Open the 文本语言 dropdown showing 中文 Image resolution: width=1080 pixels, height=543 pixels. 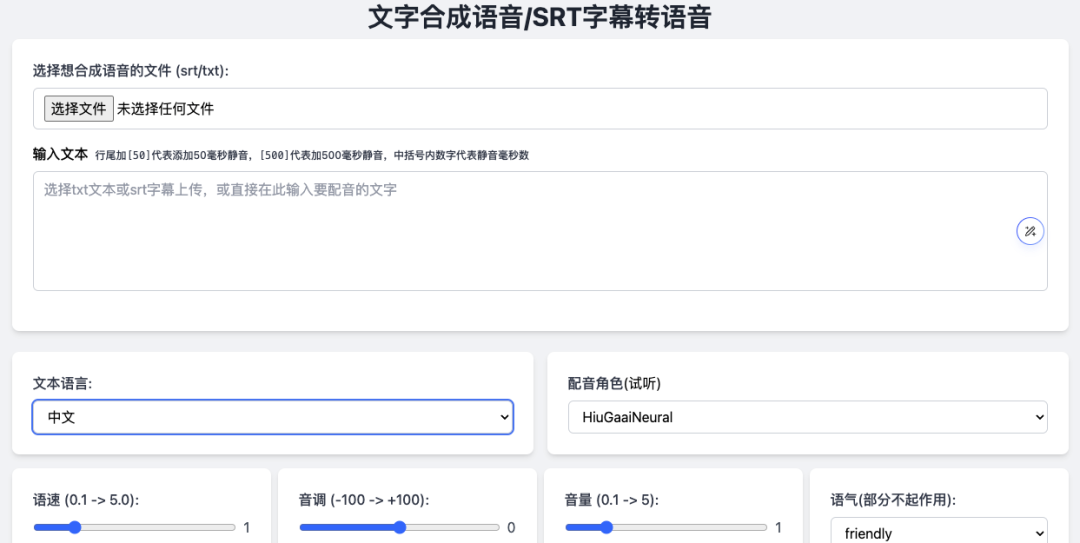(x=273, y=417)
